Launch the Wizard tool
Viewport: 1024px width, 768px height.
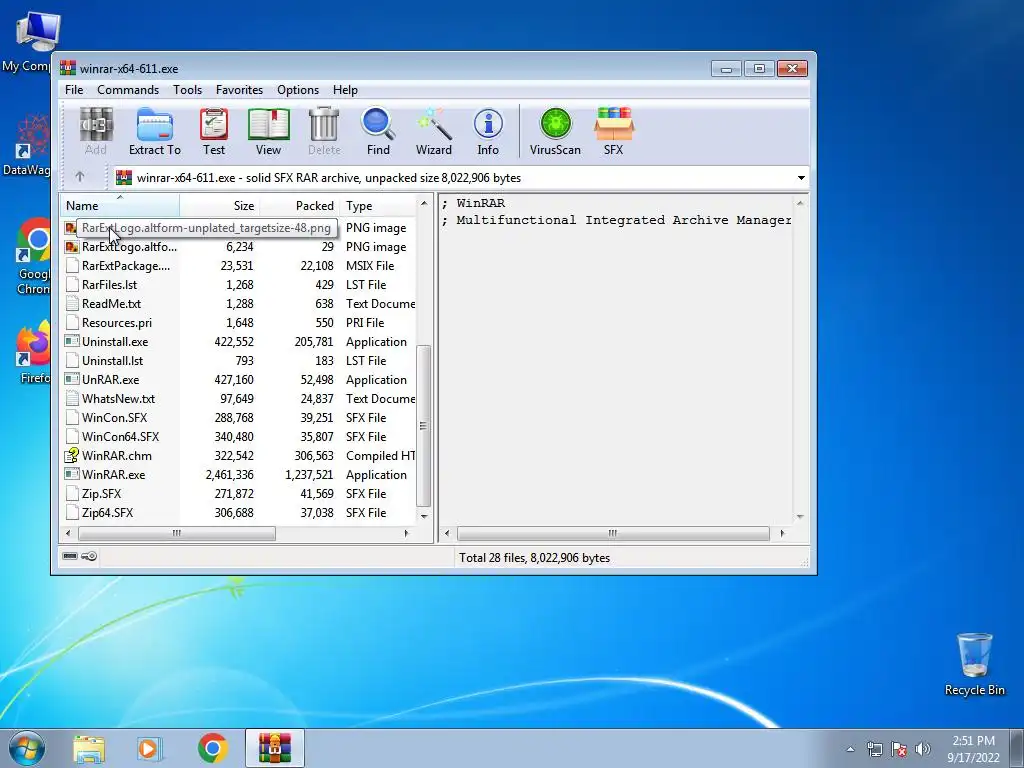434,131
